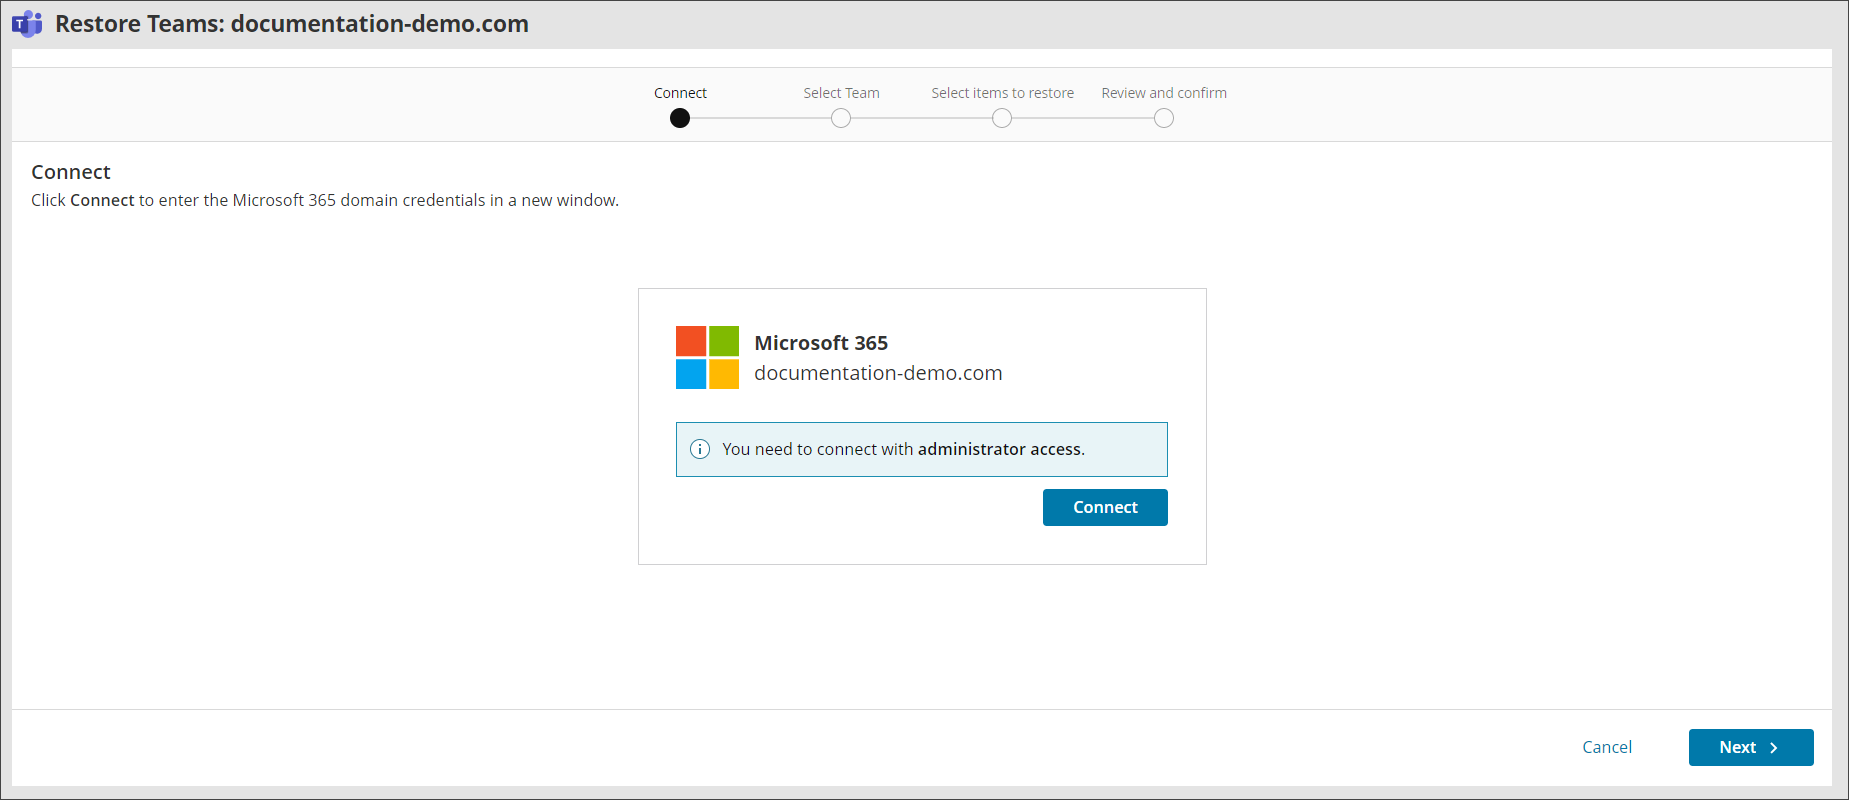Click the Review and confirm step circle
This screenshot has width=1849, height=800.
click(1164, 118)
